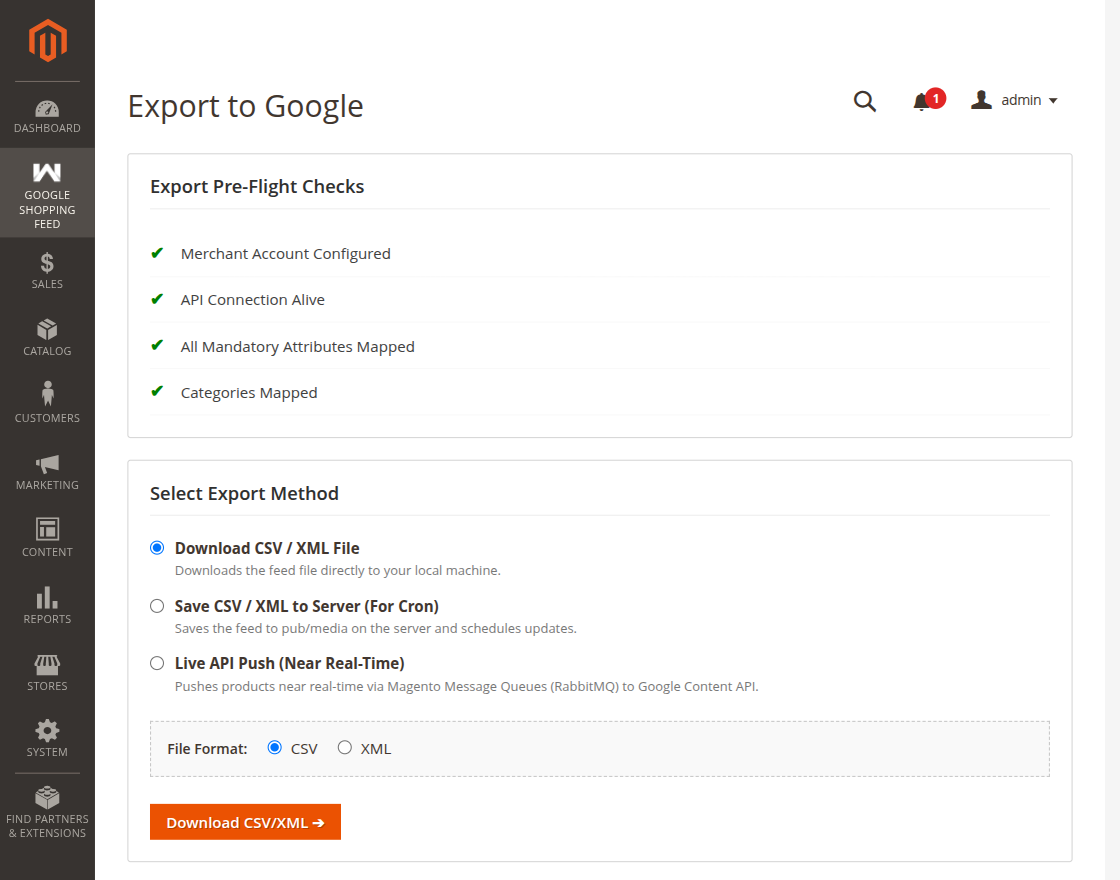Click All Mandatory Attributes Mapped text

point(297,346)
